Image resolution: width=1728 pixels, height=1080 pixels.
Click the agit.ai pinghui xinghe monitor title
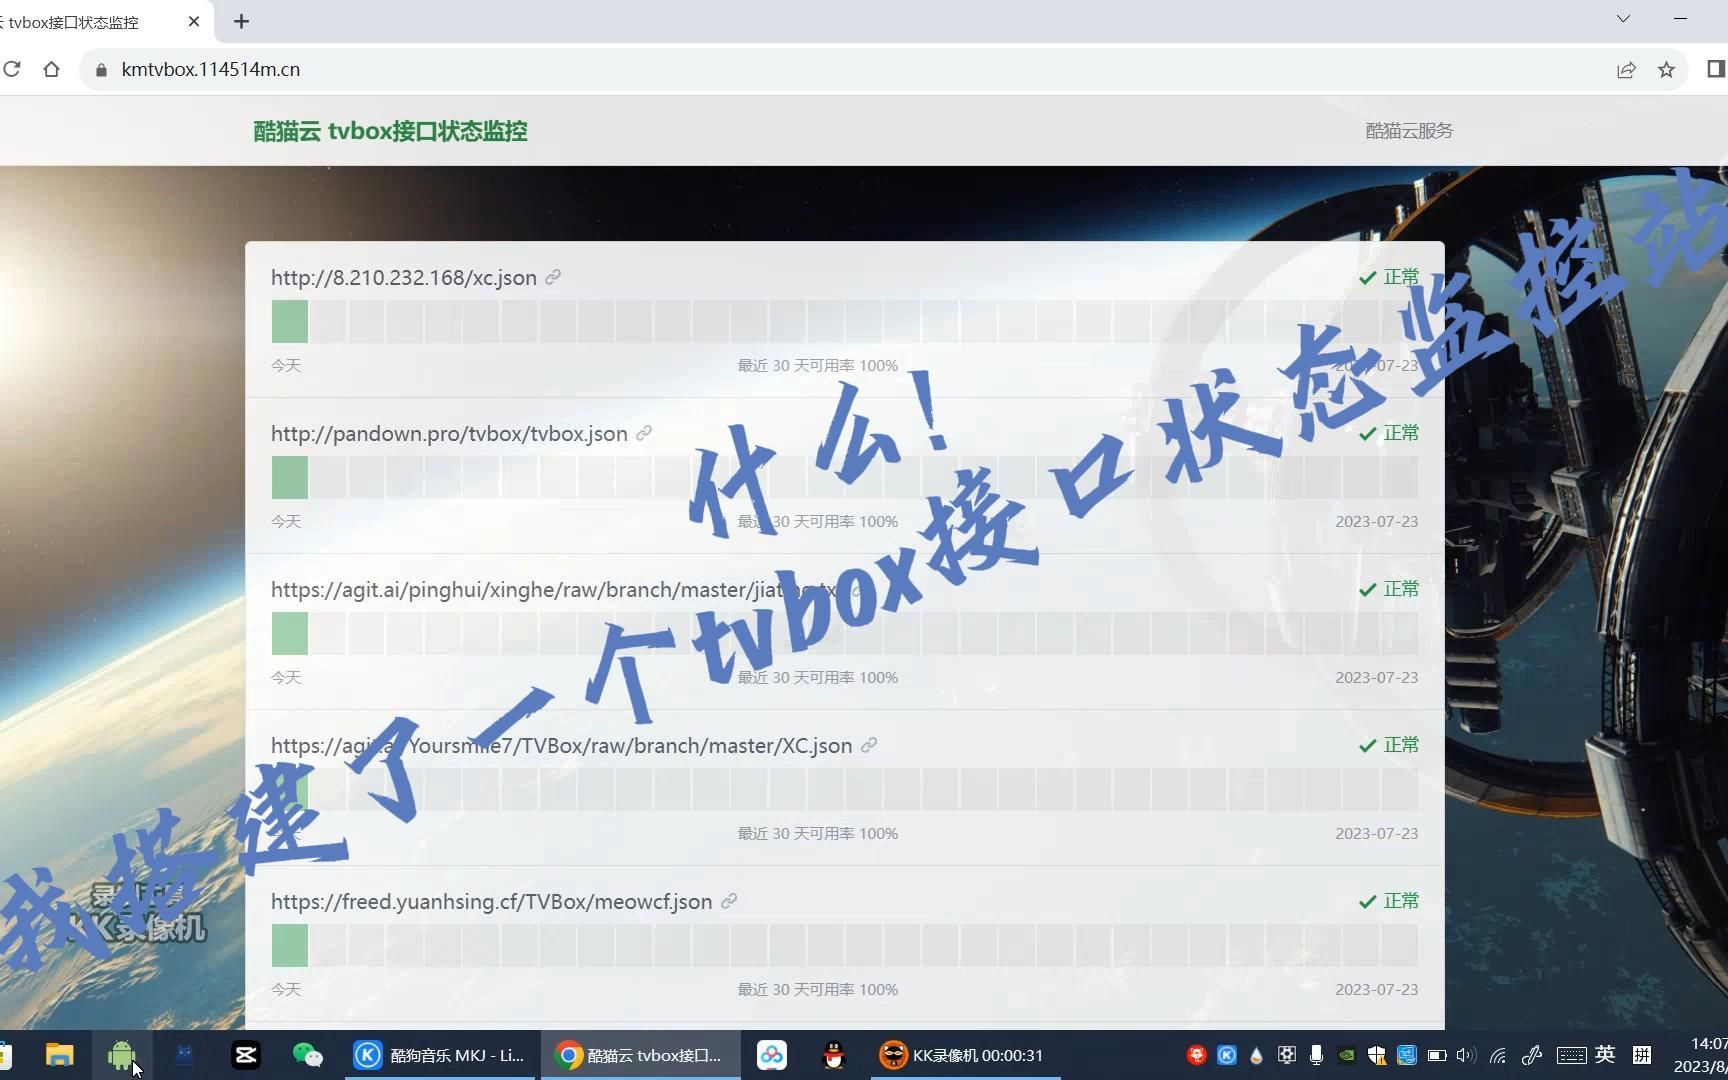[555, 590]
